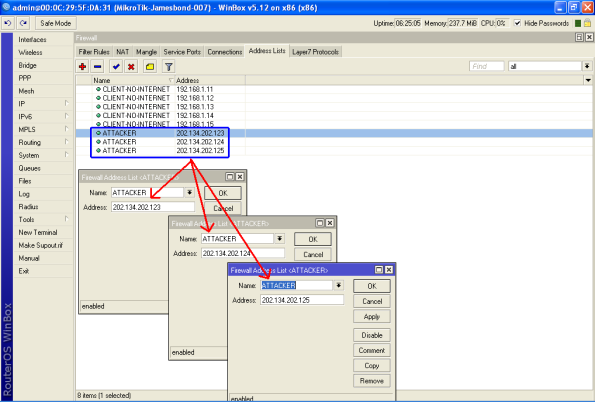Open the Filter funnel icon

click(168, 67)
